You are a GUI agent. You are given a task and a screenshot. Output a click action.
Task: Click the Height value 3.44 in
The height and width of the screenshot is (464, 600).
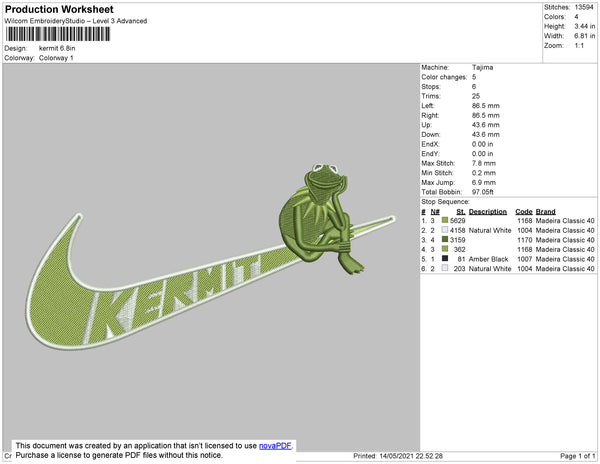[x=584, y=26]
